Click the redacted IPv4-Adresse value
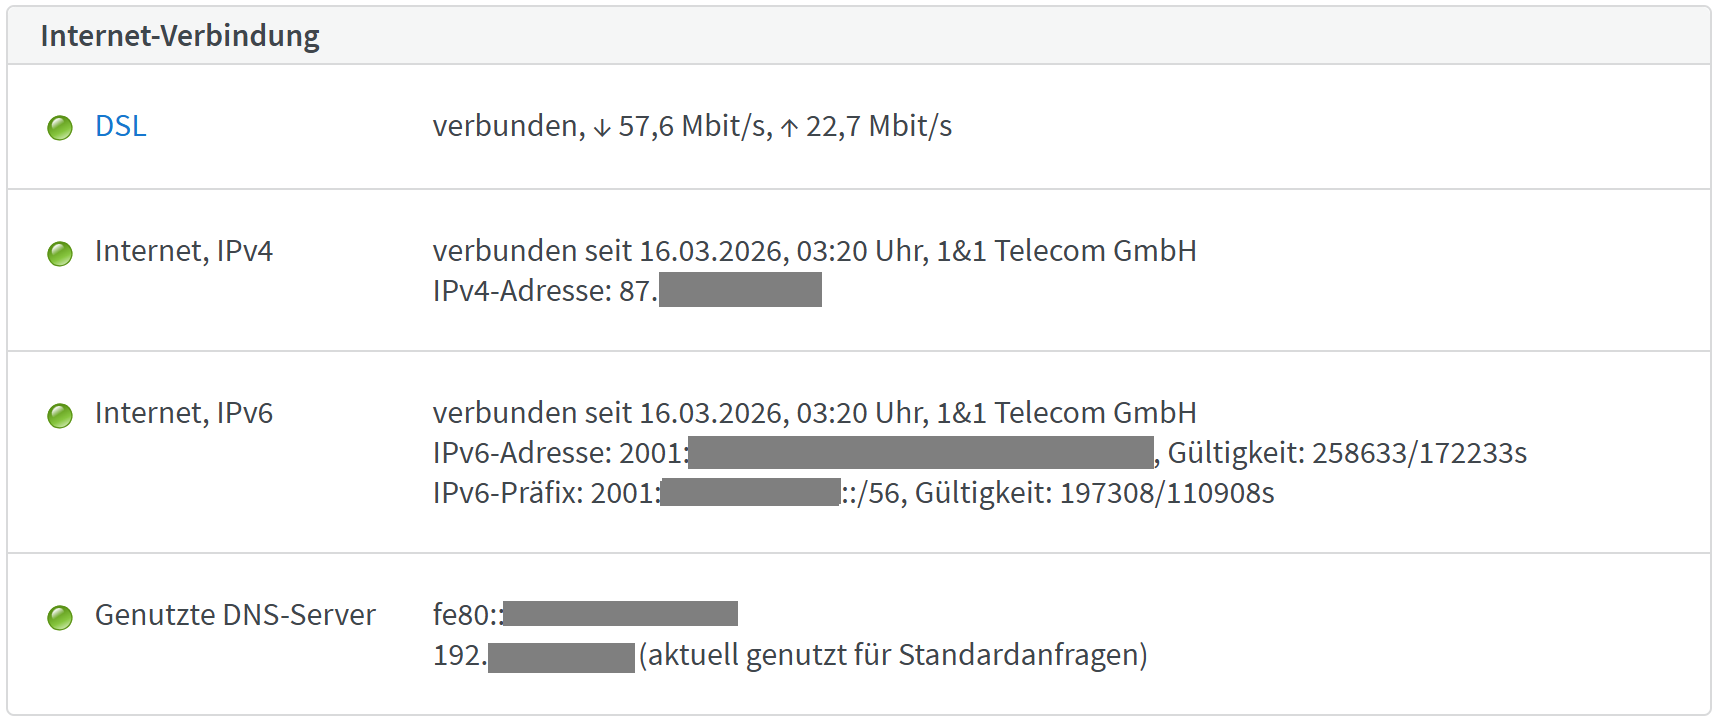 (740, 290)
